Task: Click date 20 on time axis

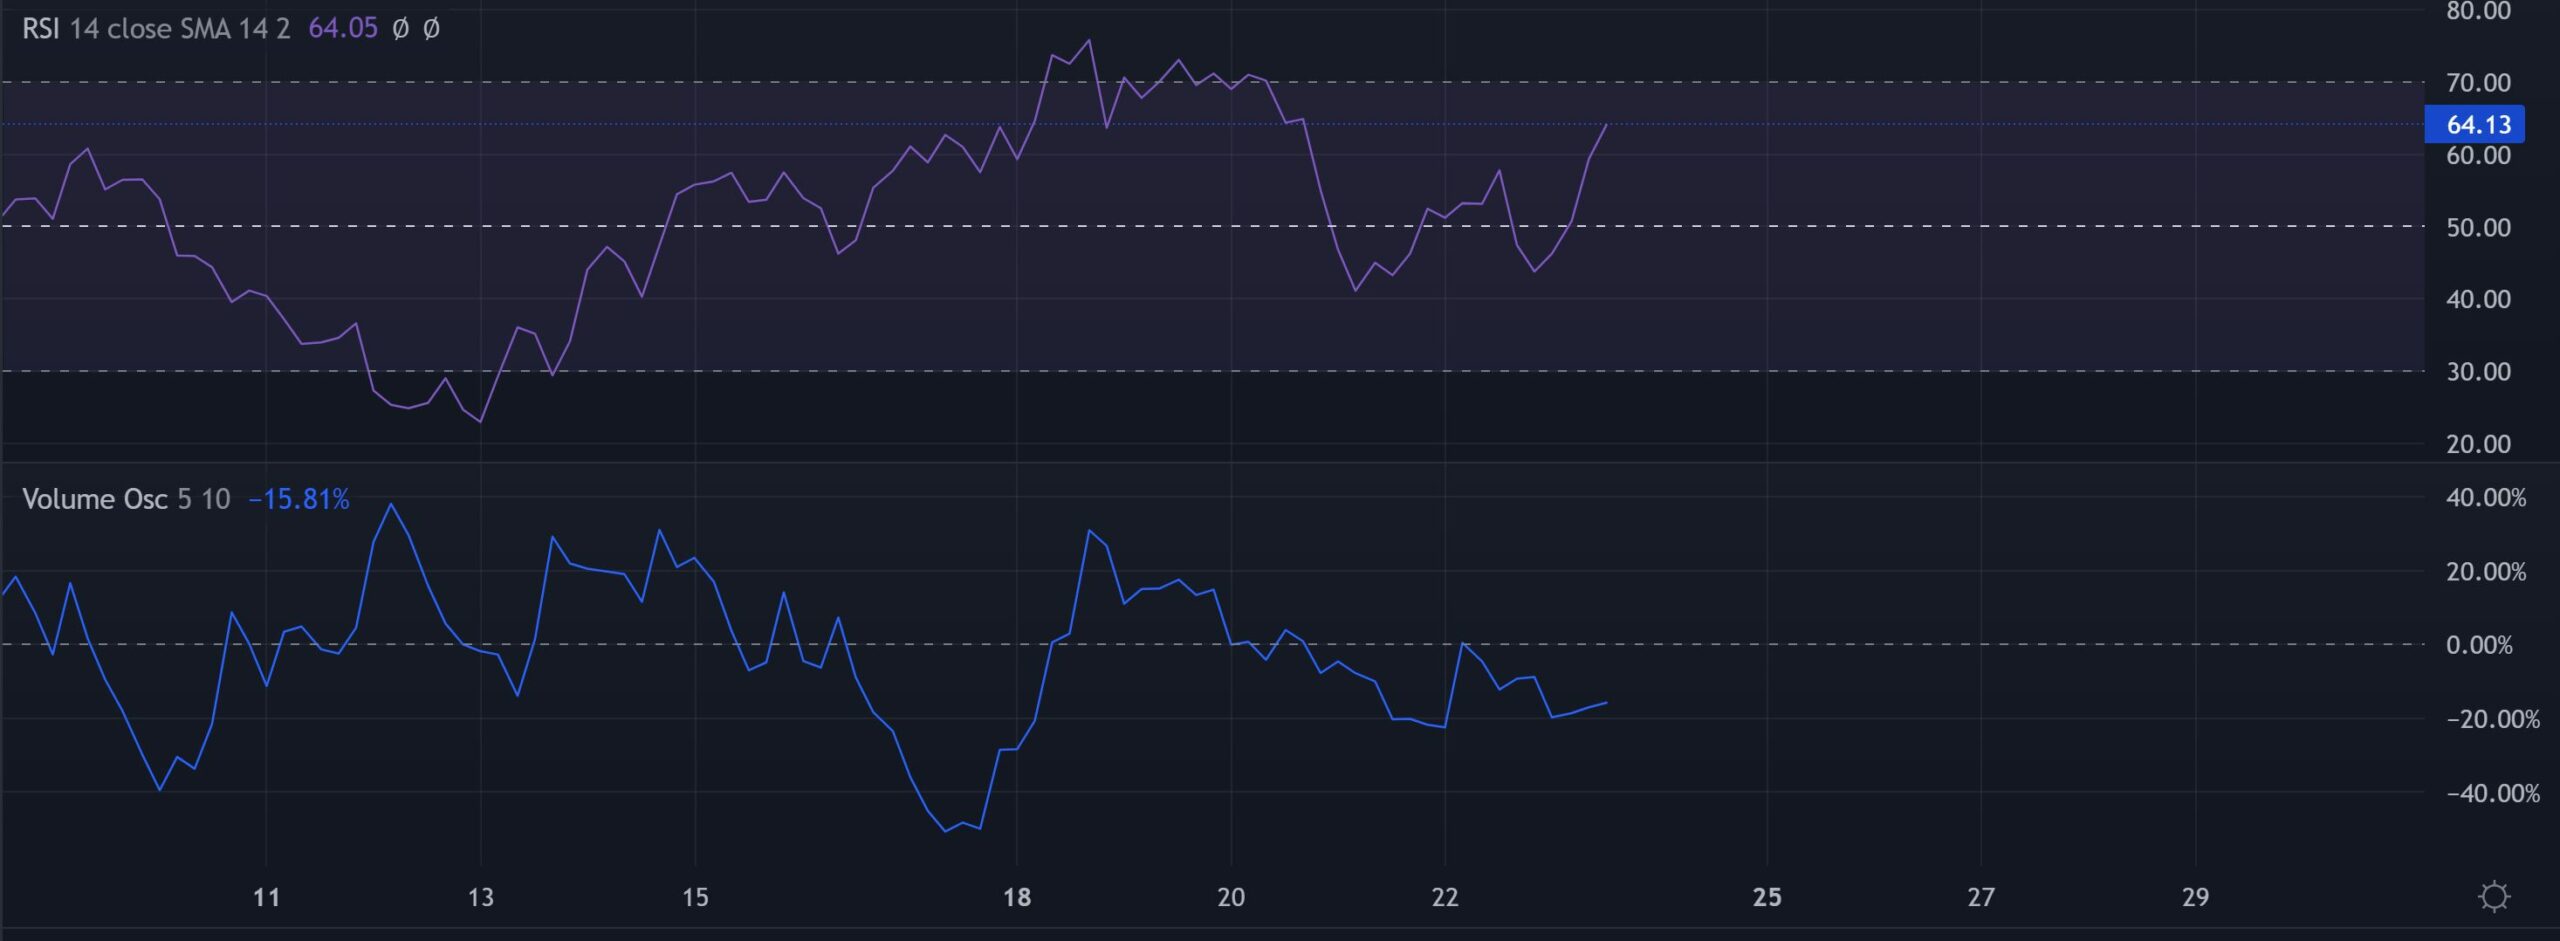Action: pyautogui.click(x=1231, y=897)
